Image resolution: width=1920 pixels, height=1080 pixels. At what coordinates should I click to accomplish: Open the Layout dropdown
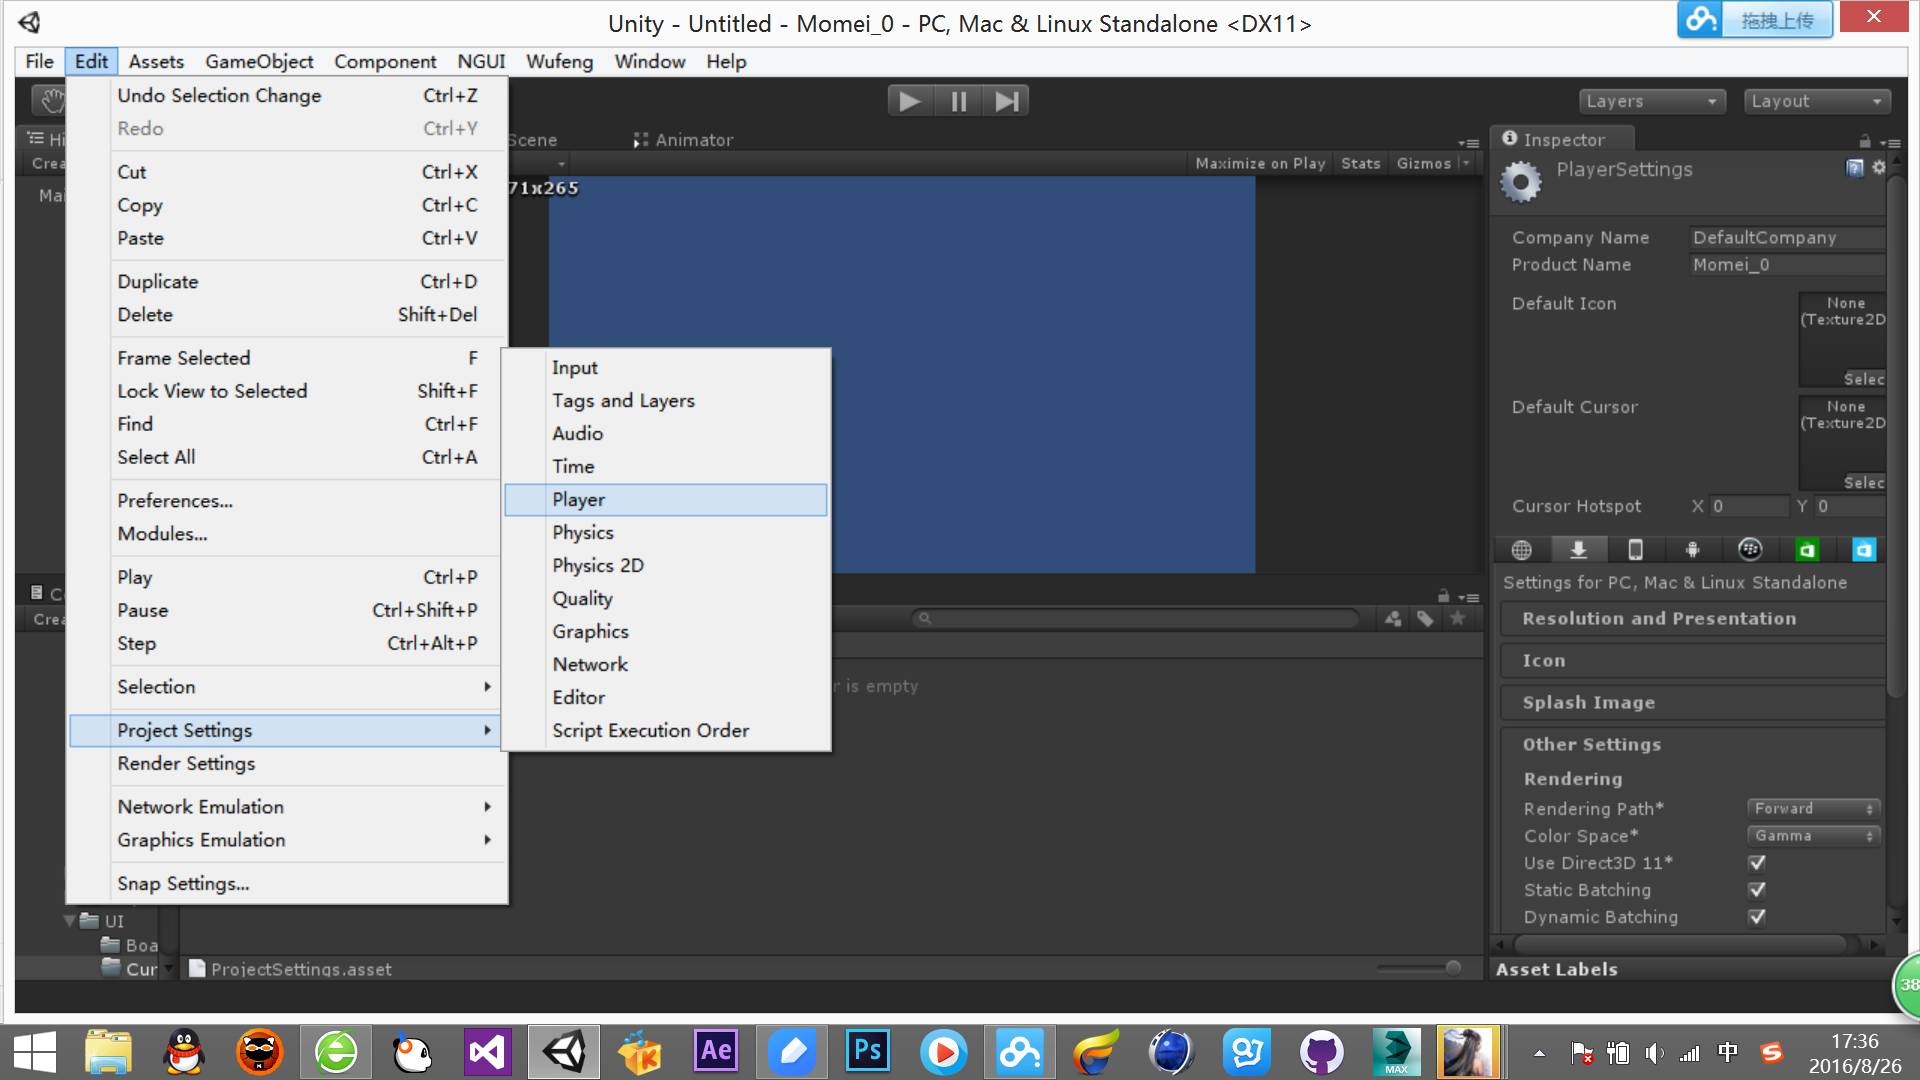click(1816, 101)
